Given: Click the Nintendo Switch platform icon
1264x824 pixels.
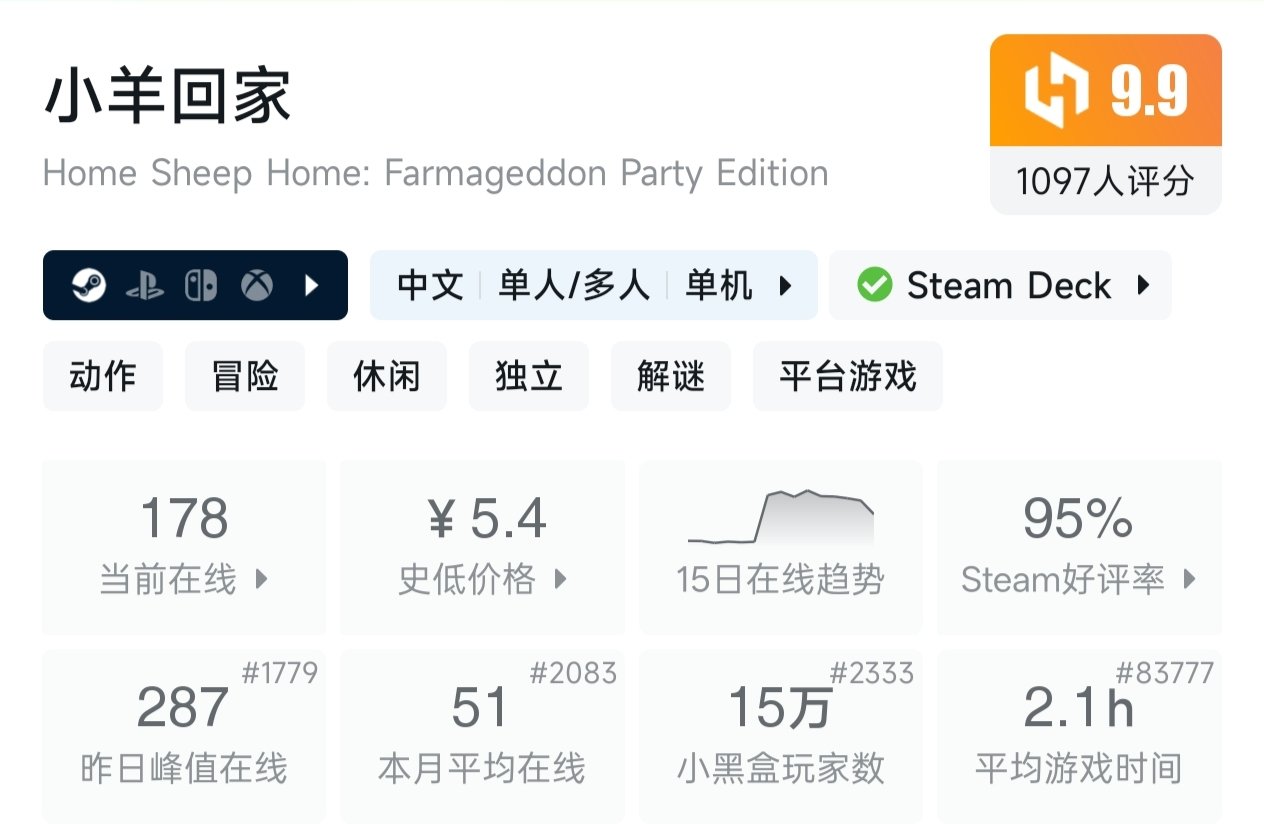Looking at the screenshot, I should 200,286.
